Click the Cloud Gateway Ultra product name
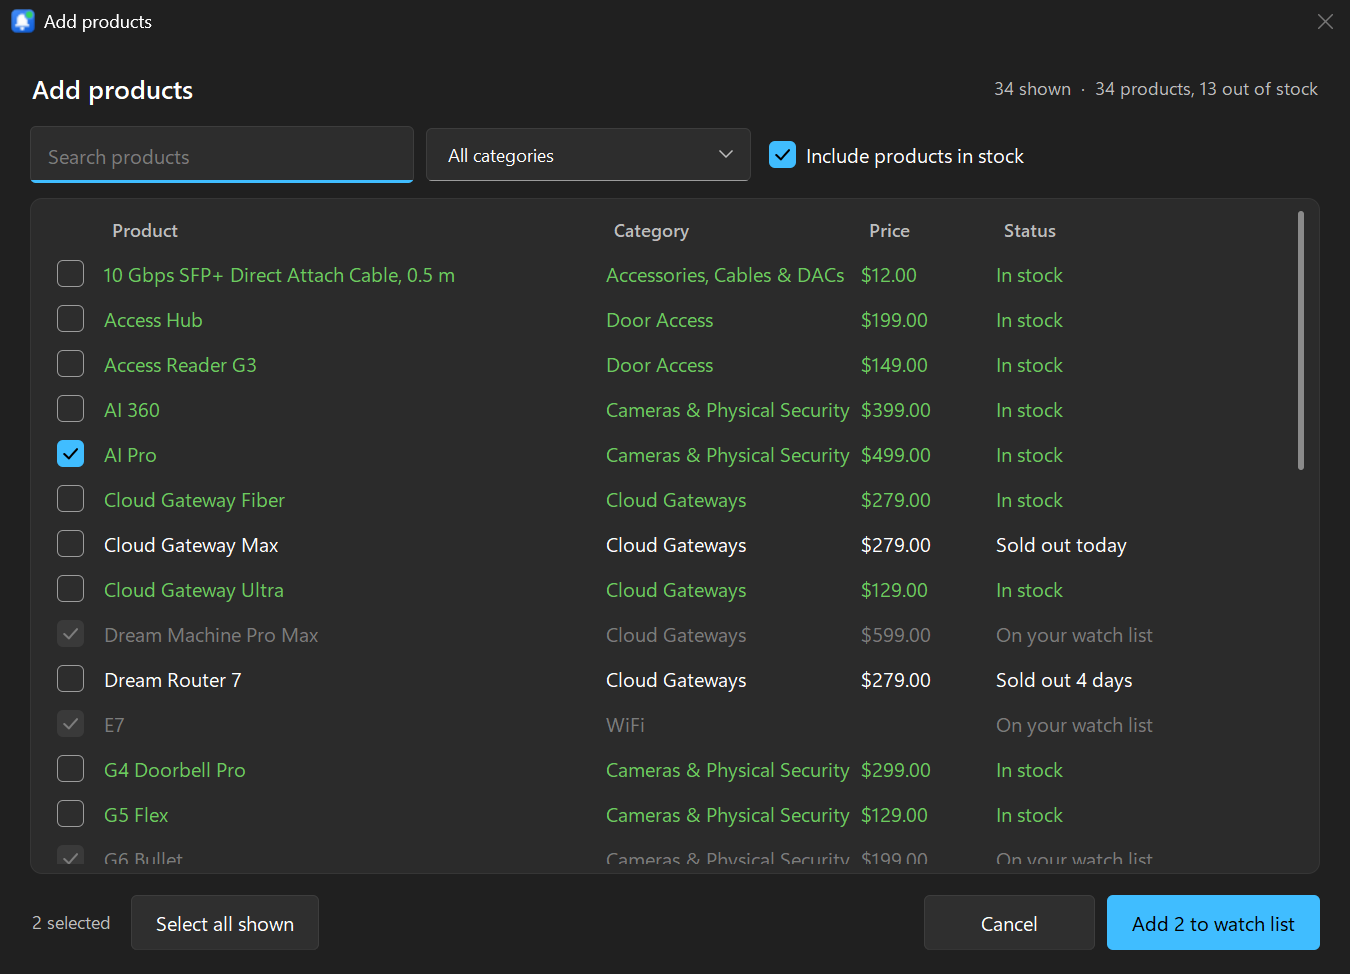Viewport: 1350px width, 974px height. tap(194, 590)
